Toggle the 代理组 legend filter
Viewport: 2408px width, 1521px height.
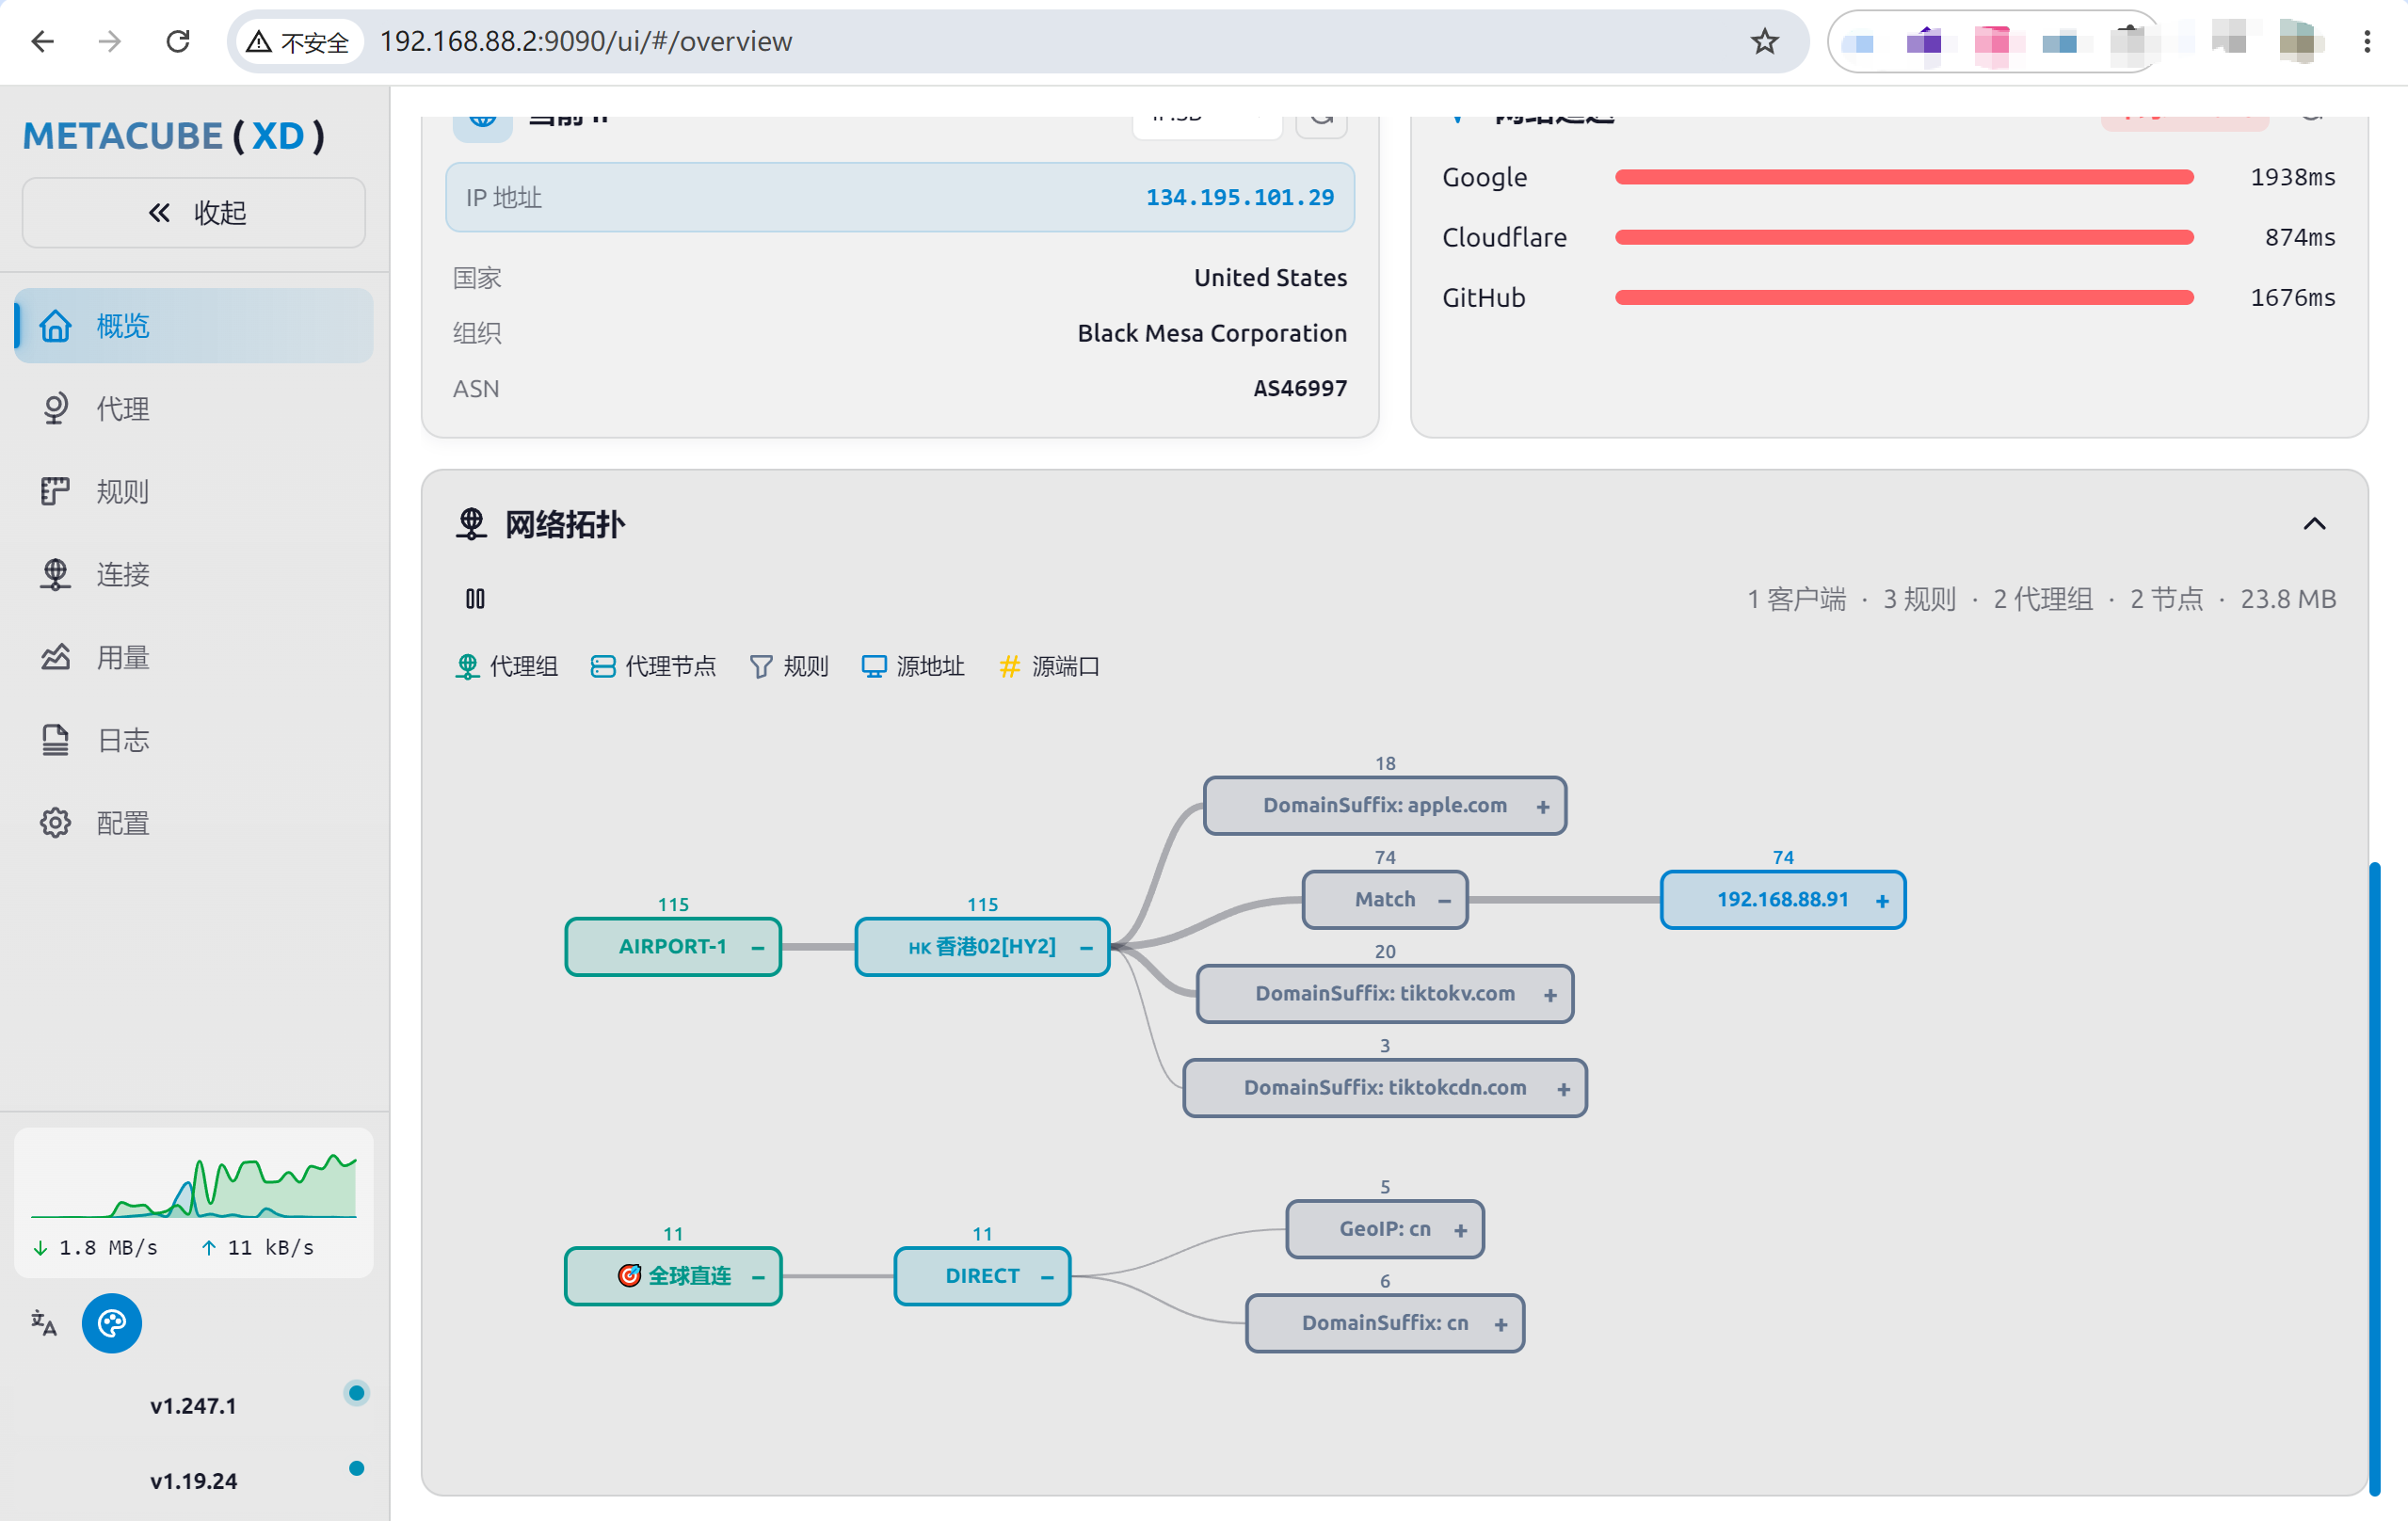(506, 666)
